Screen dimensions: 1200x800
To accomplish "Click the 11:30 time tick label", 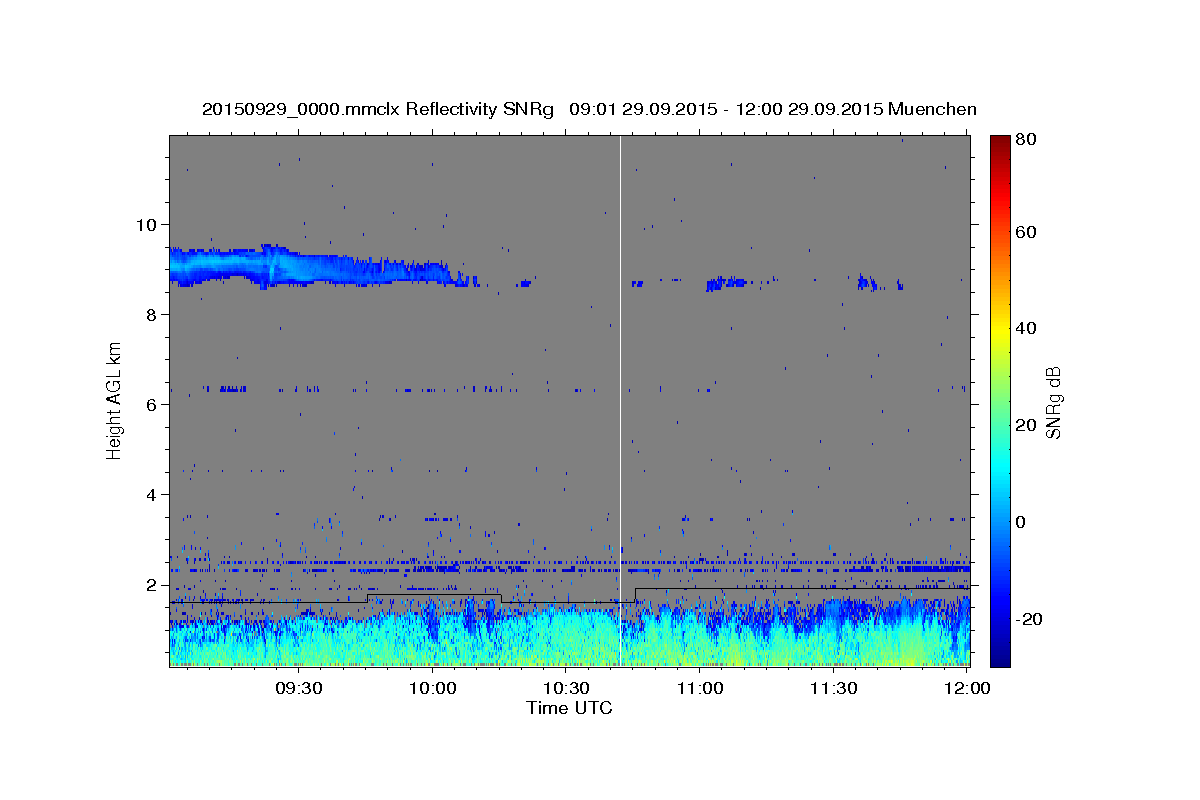I will [832, 689].
